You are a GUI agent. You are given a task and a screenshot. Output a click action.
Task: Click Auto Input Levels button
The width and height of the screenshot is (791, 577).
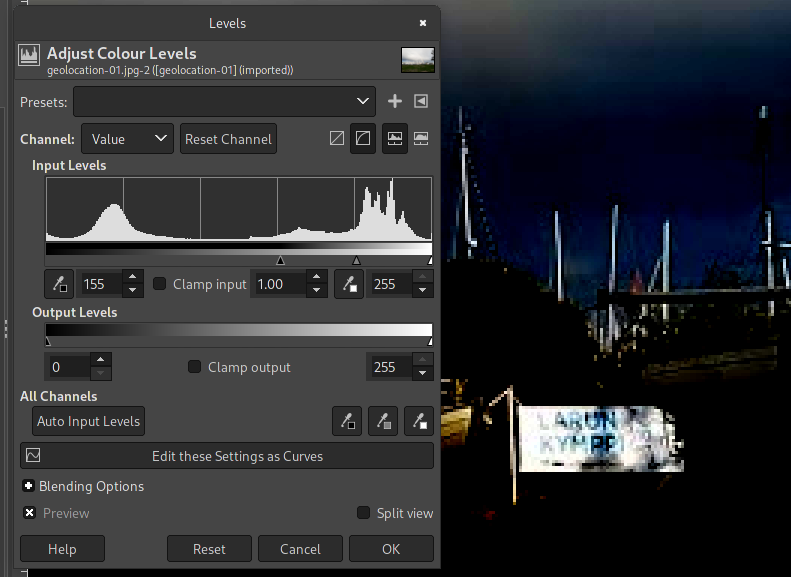click(89, 421)
